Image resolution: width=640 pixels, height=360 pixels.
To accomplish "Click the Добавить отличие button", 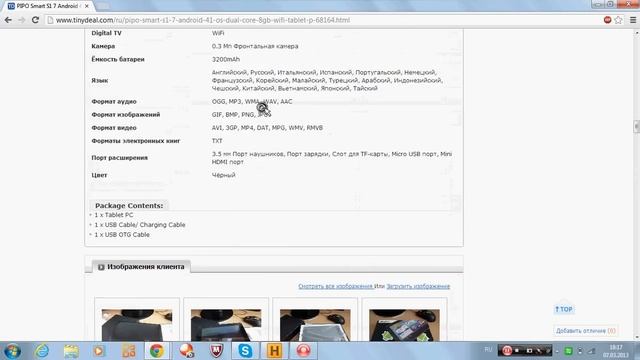I will 586,331.
